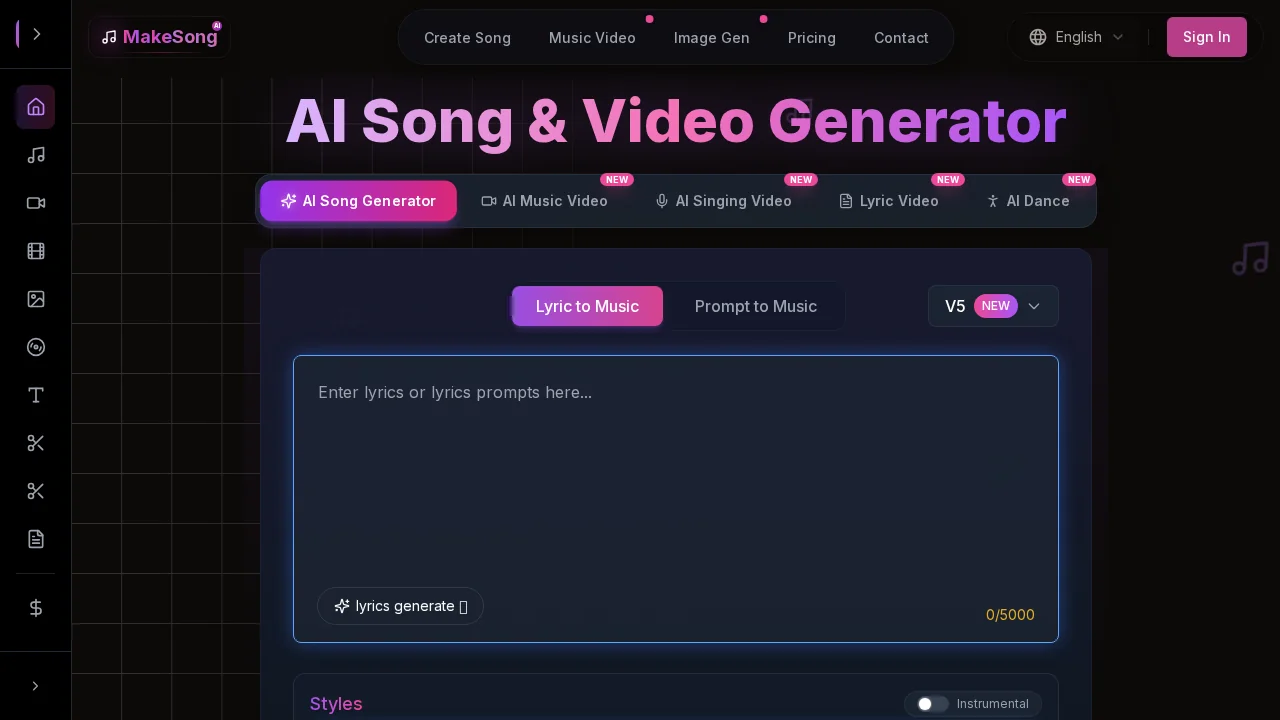Open the Pricing menu item

click(x=811, y=37)
